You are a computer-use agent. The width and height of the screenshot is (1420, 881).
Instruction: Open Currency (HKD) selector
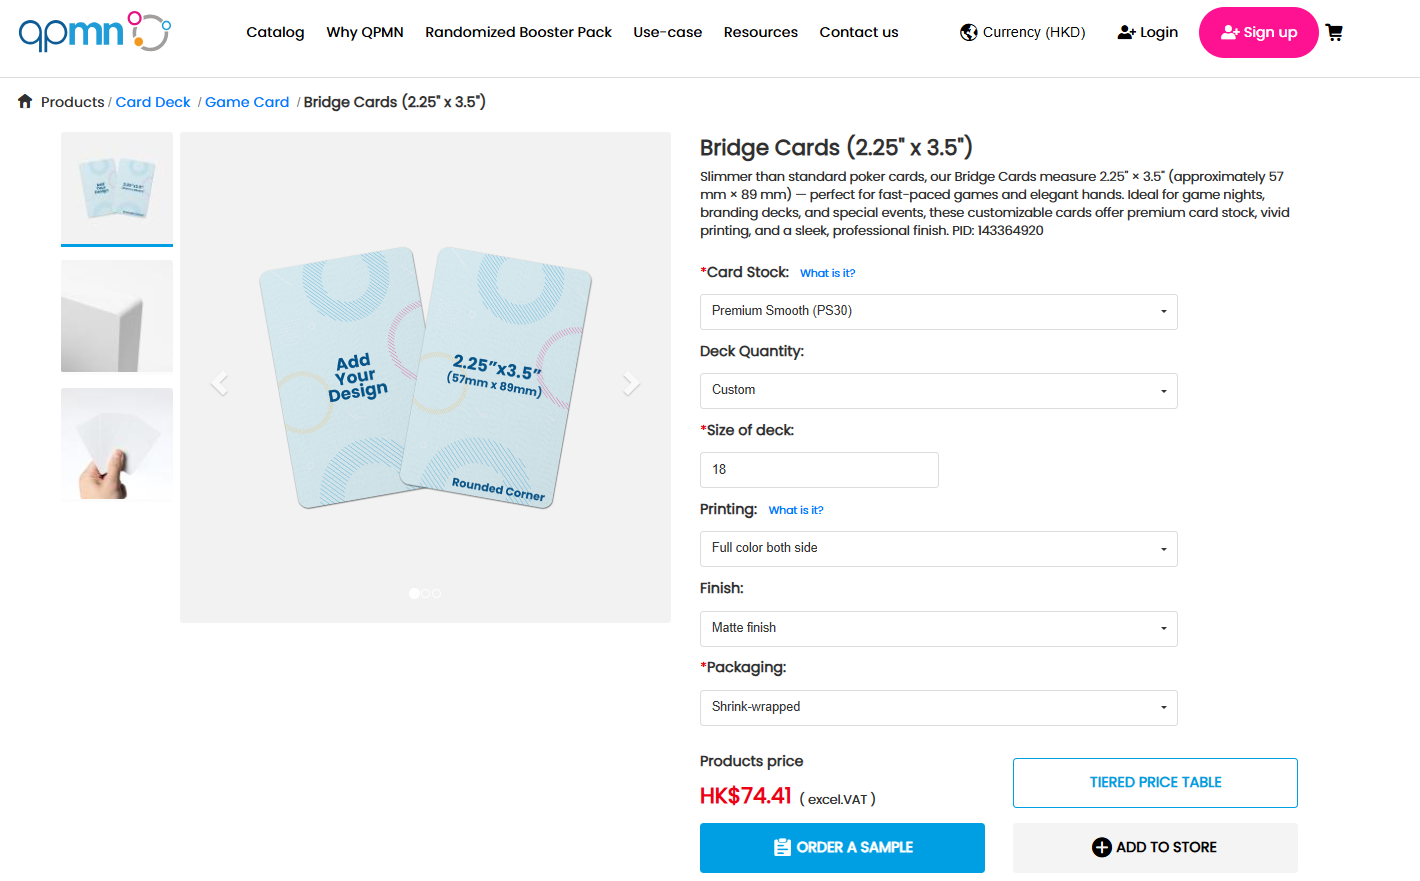[1022, 32]
